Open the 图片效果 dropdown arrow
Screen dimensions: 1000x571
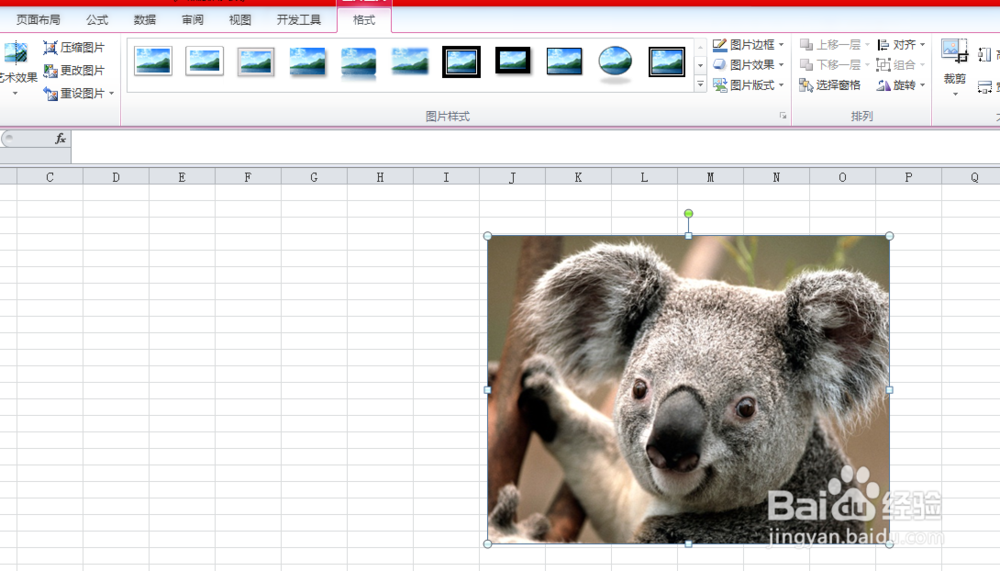[x=781, y=64]
